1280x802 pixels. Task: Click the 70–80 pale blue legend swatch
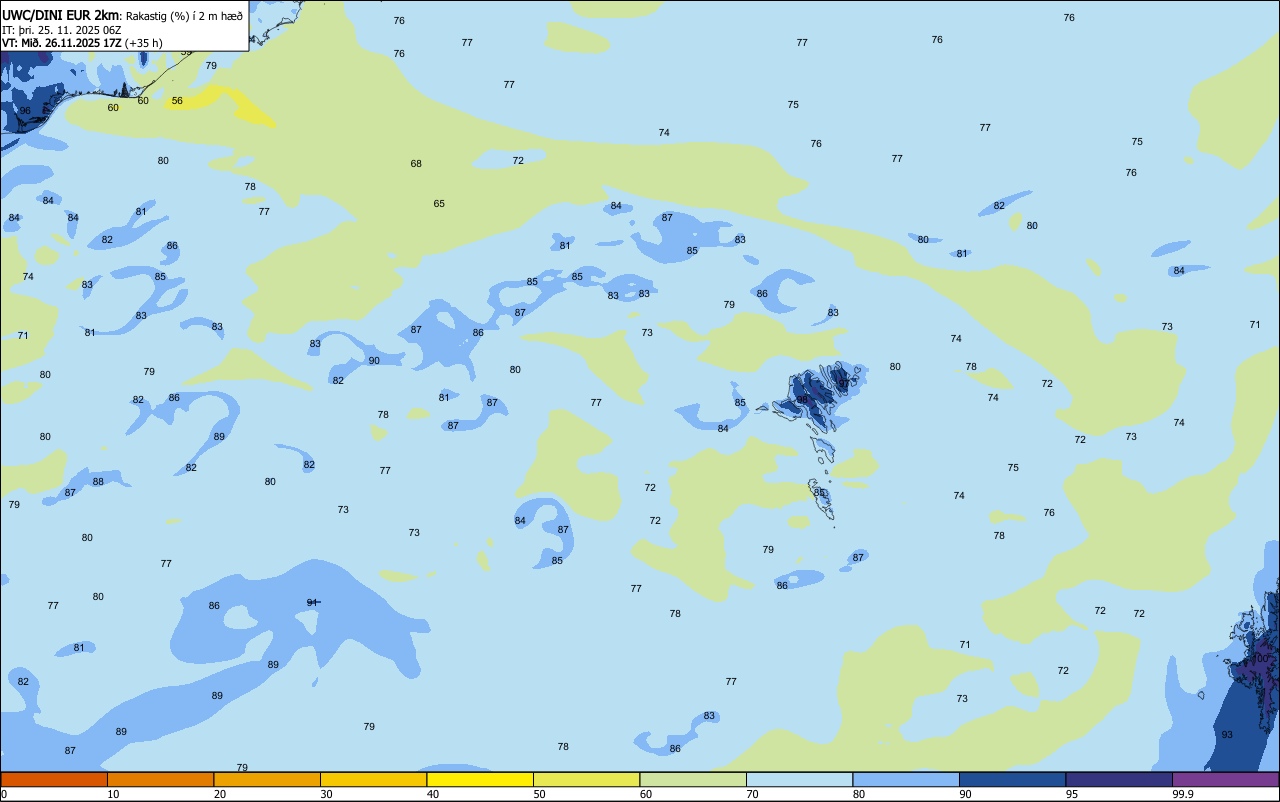(799, 779)
